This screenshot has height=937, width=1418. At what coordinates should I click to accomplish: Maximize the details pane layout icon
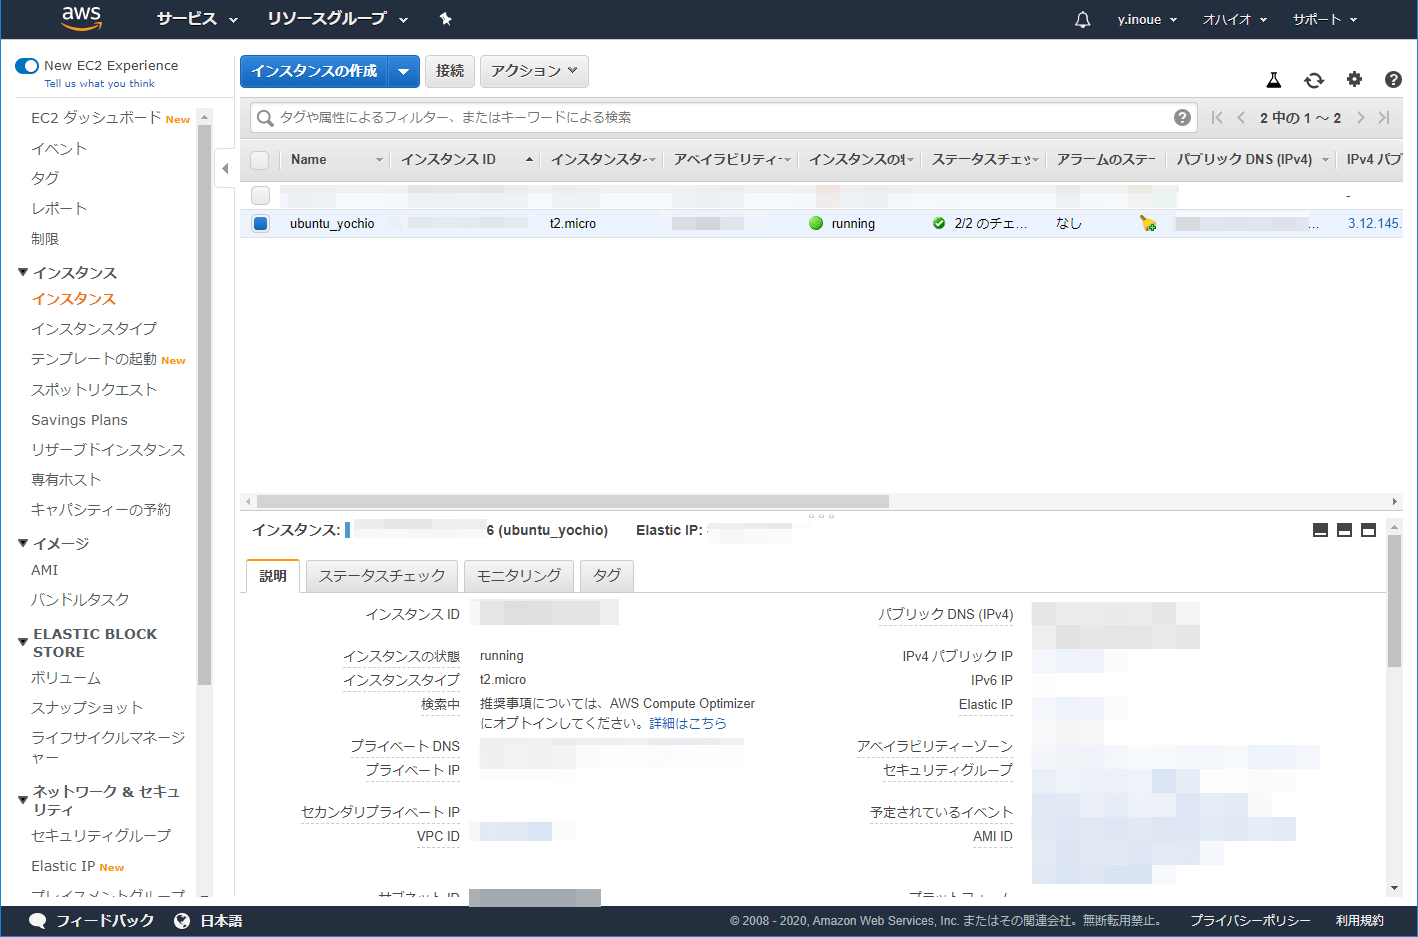point(1368,530)
